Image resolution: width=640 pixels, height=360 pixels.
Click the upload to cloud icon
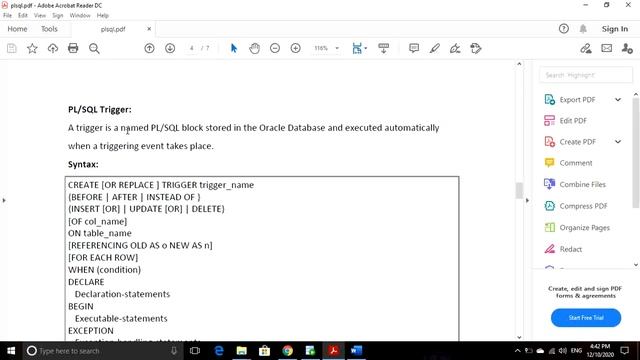point(53,49)
